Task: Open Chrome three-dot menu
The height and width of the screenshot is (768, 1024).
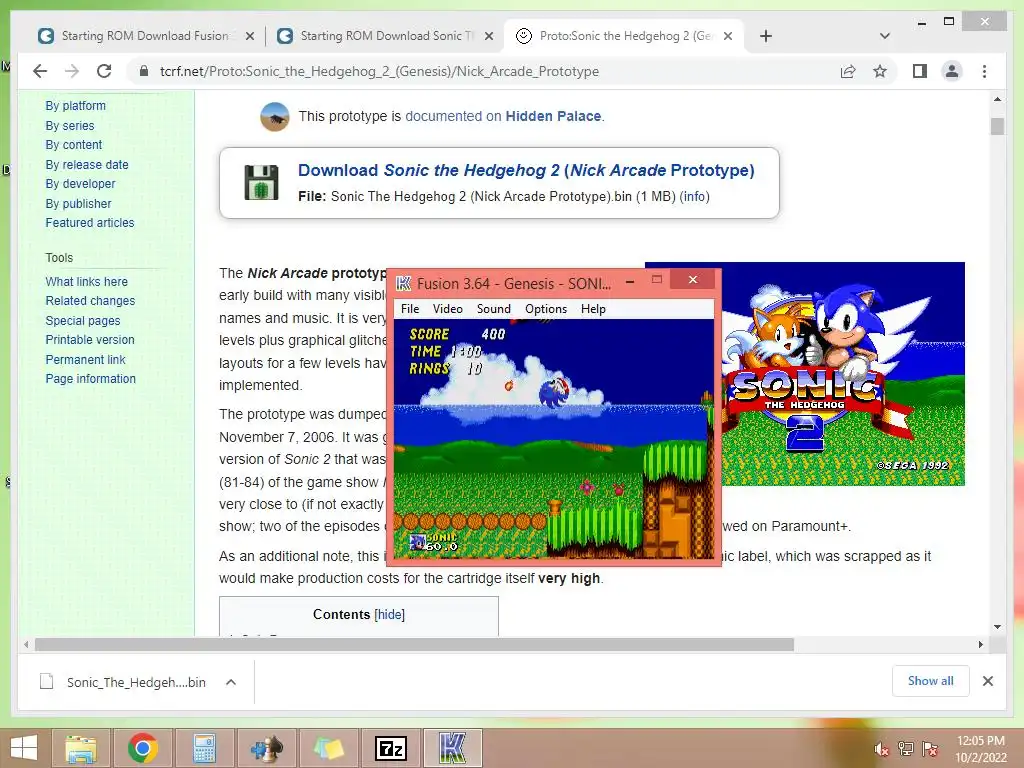Action: tap(985, 71)
